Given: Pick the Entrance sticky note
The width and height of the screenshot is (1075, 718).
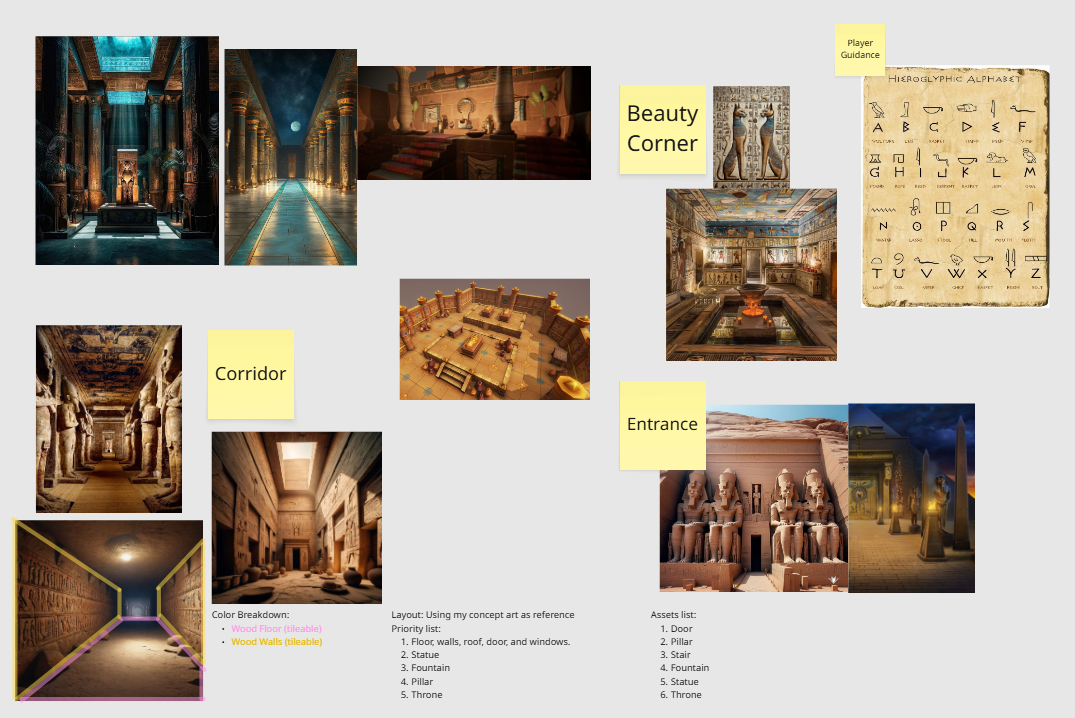Looking at the screenshot, I should click(662, 424).
